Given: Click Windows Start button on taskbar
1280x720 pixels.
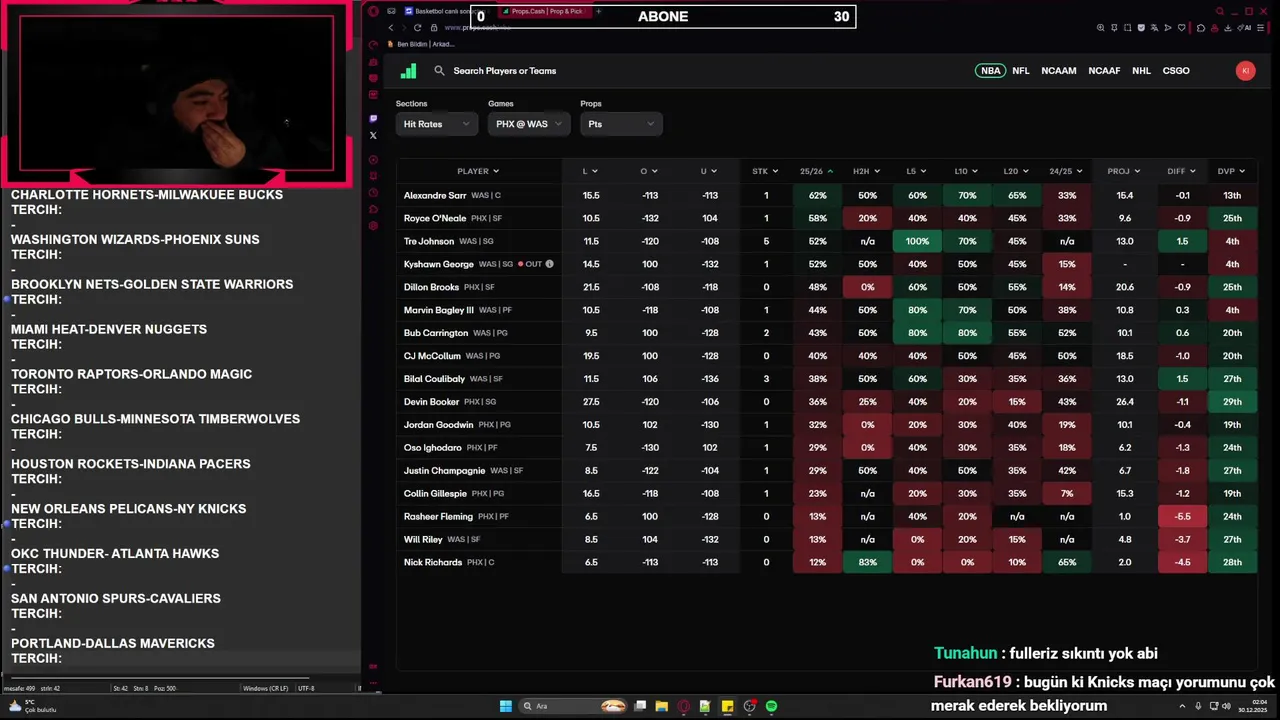Looking at the screenshot, I should point(506,706).
